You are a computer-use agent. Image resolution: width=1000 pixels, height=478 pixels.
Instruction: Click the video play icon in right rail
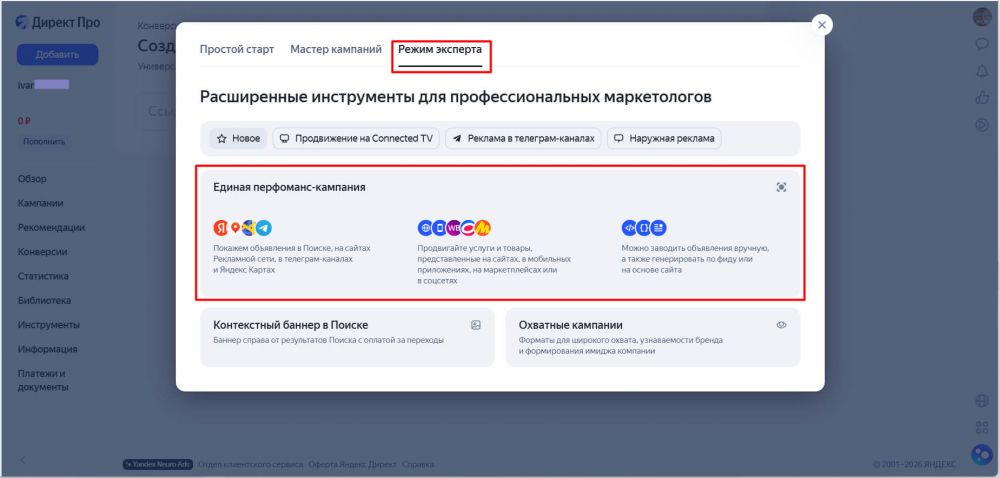pos(982,125)
